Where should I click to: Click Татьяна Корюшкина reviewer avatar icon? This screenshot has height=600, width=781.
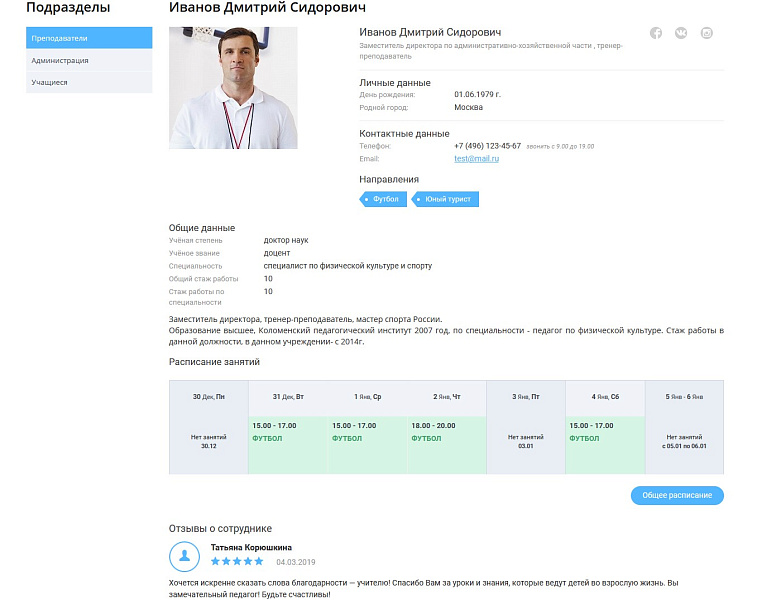[x=184, y=556]
